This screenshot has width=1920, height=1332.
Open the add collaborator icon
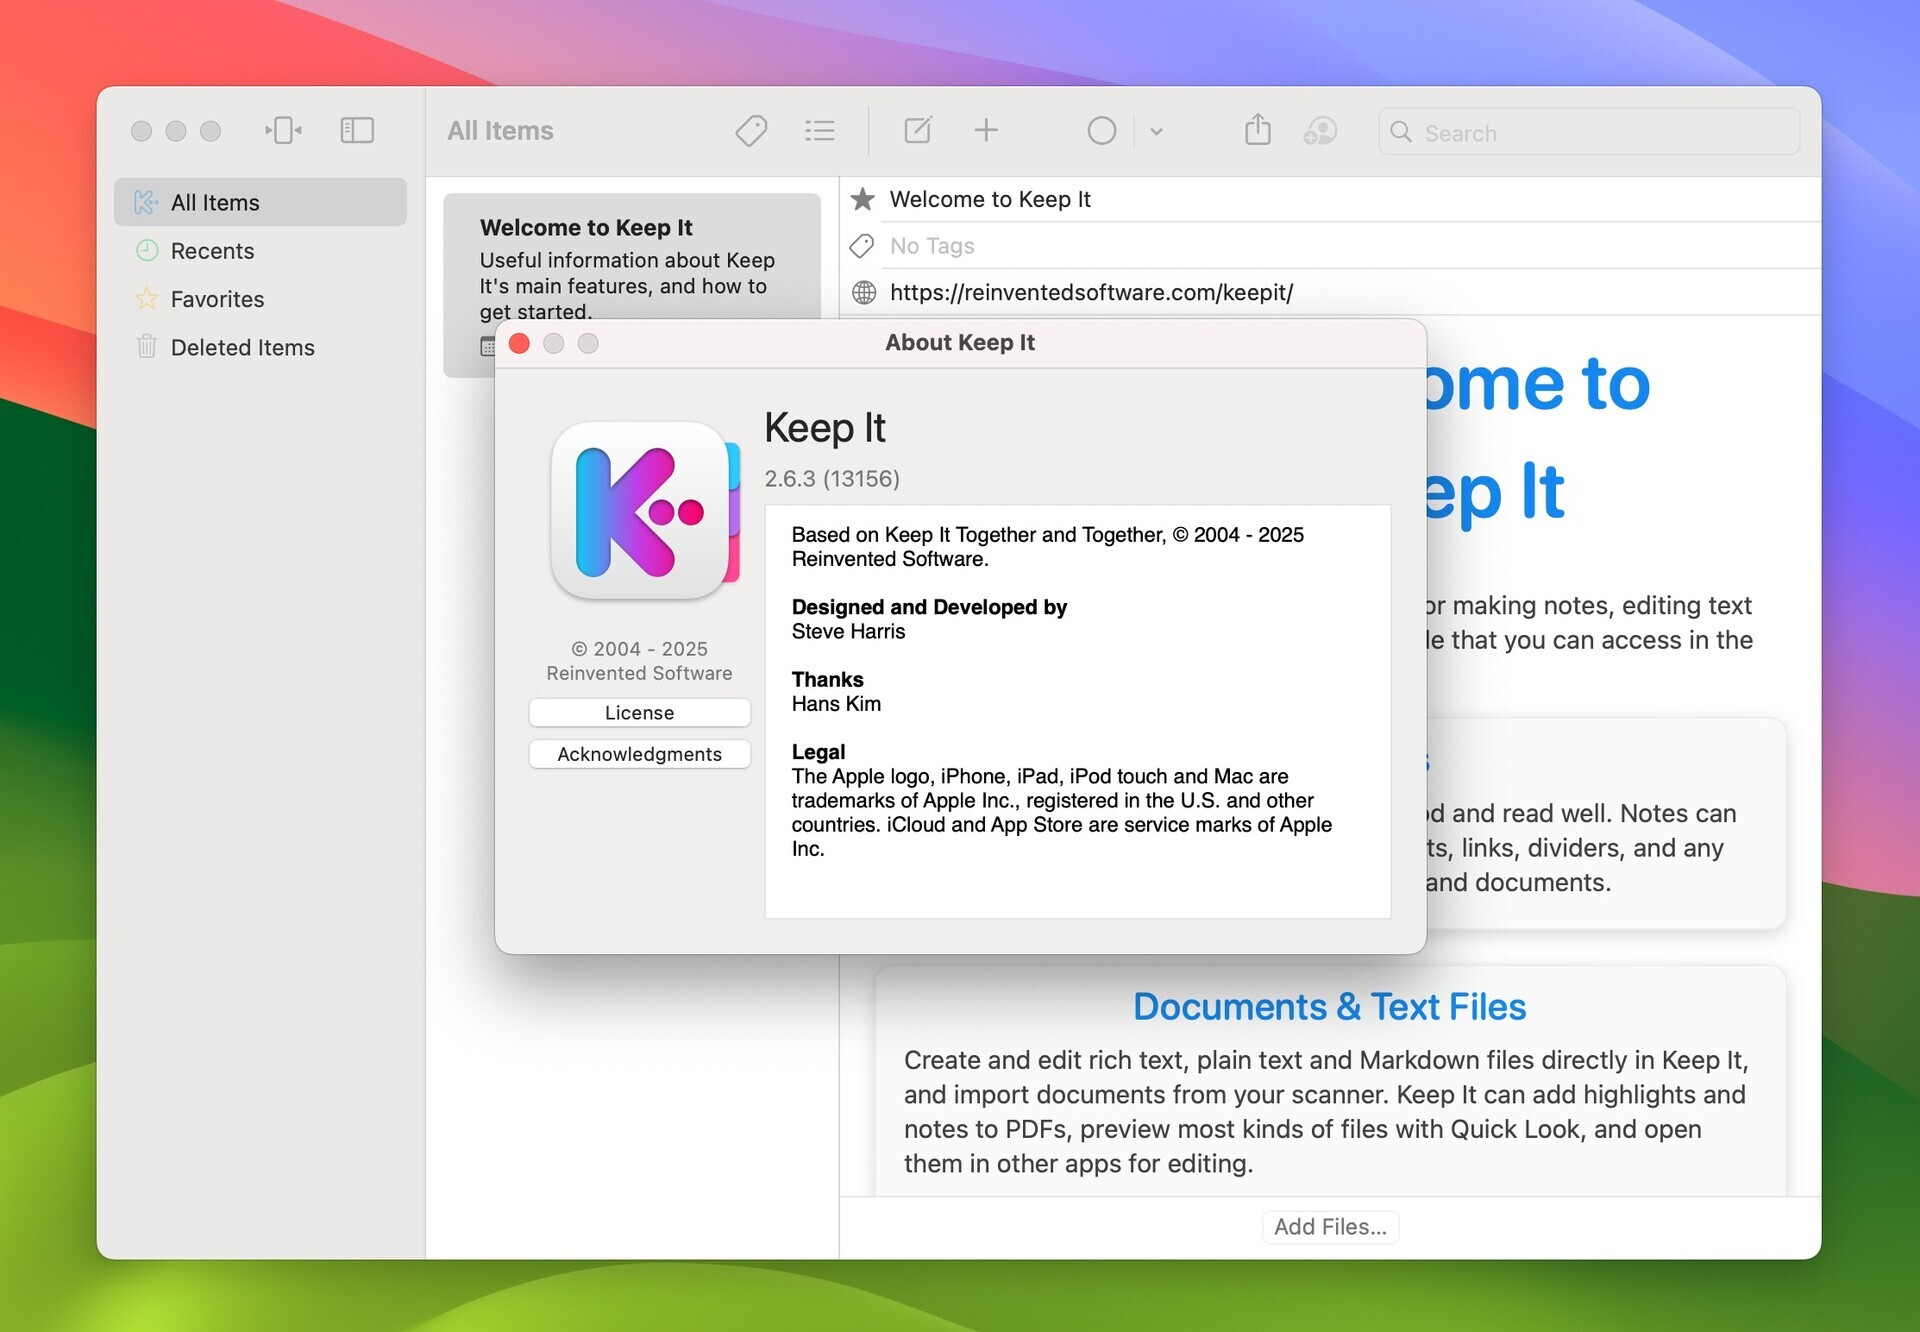click(x=1320, y=131)
